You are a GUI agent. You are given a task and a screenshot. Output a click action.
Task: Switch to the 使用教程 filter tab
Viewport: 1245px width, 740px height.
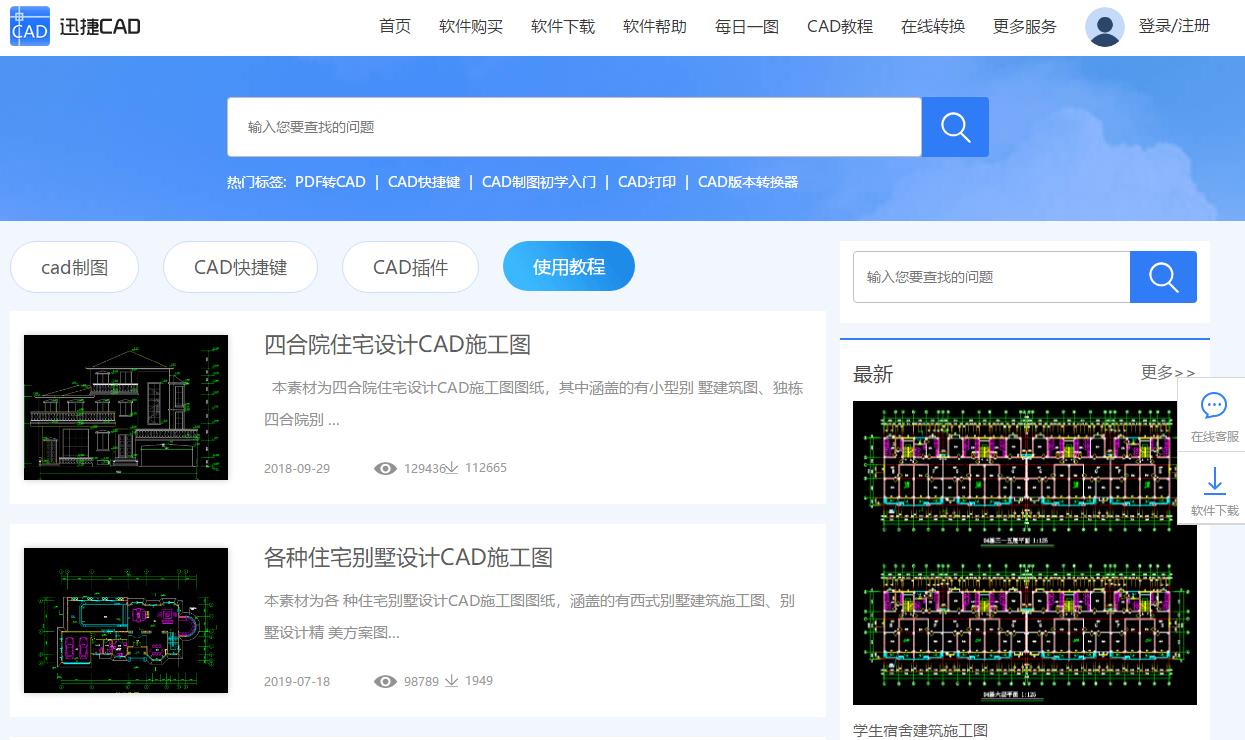568,266
